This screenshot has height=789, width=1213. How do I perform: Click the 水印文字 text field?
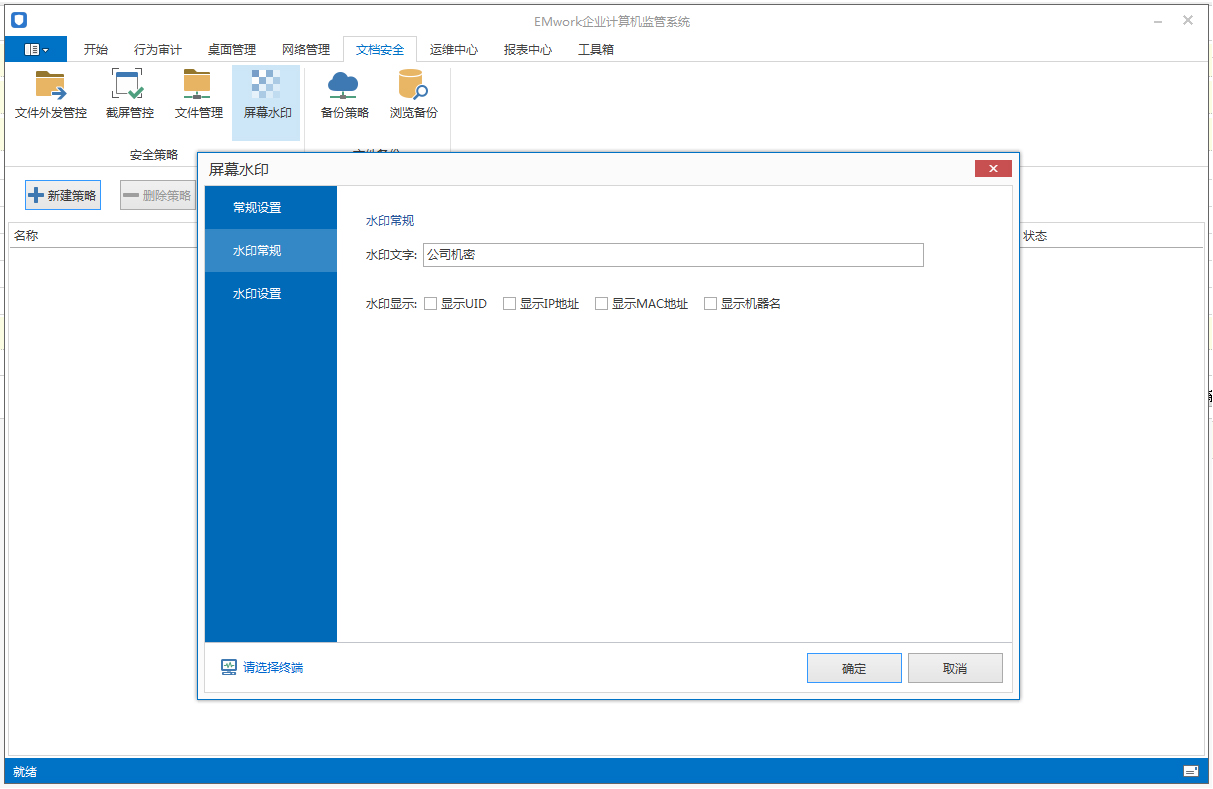pyautogui.click(x=673, y=255)
